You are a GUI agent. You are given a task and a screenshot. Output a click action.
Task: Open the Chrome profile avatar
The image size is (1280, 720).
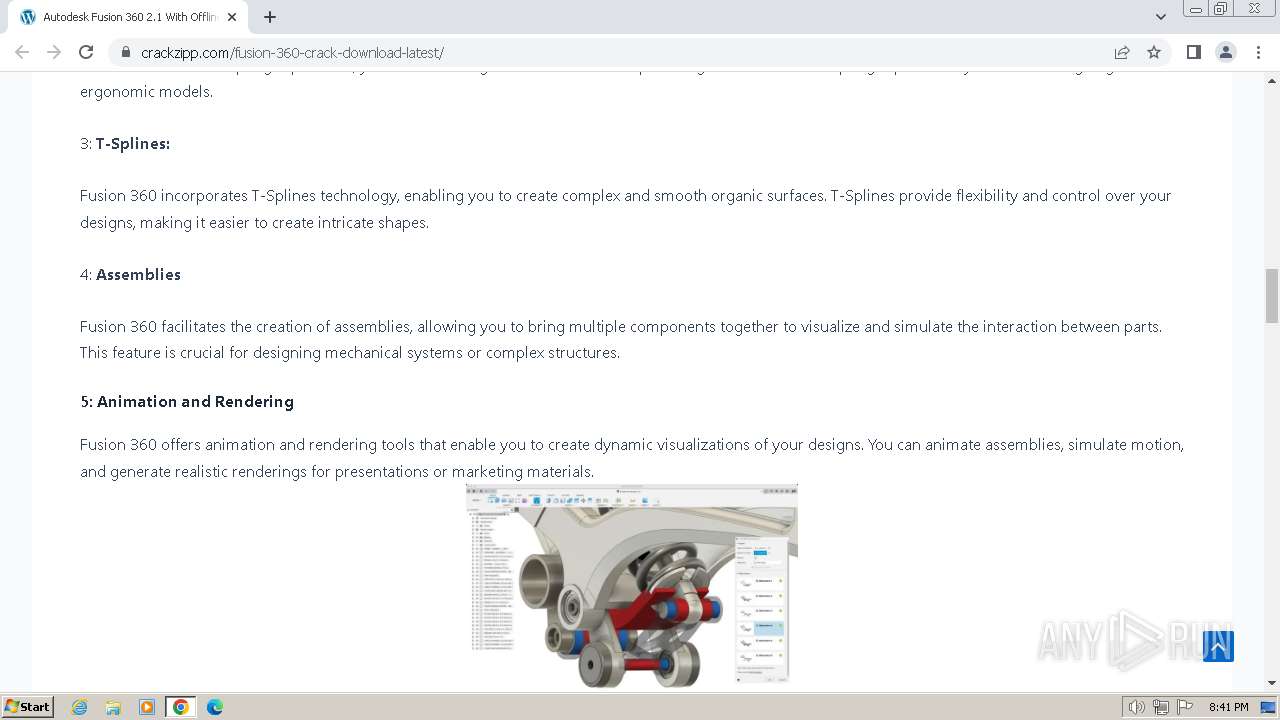[1225, 52]
